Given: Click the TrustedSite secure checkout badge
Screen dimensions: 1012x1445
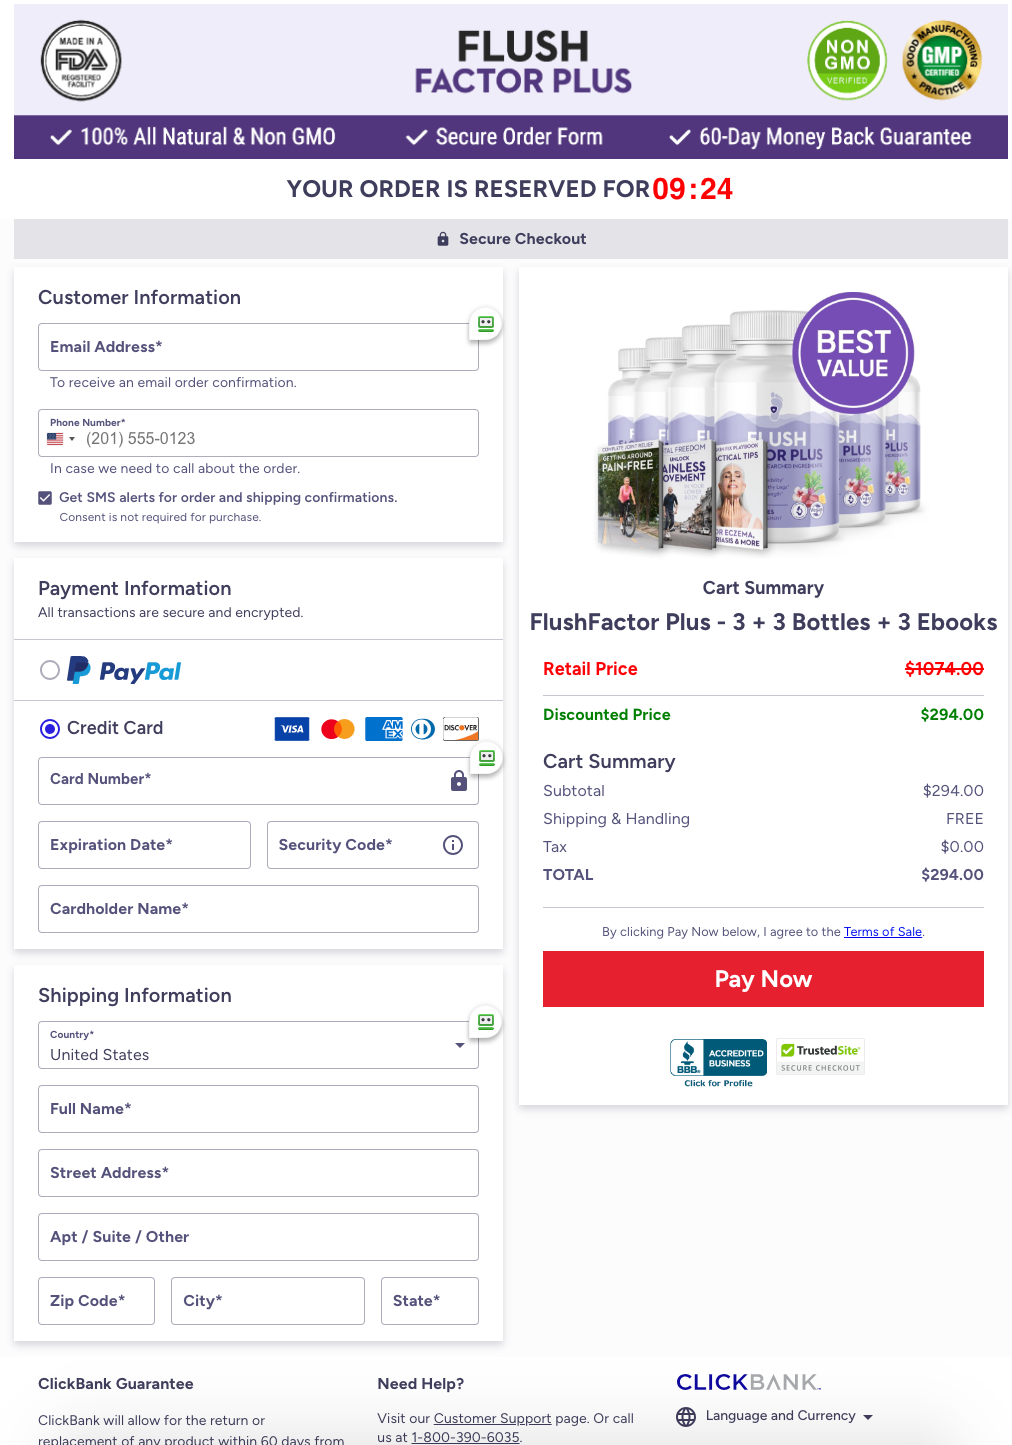Looking at the screenshot, I should click(820, 1056).
